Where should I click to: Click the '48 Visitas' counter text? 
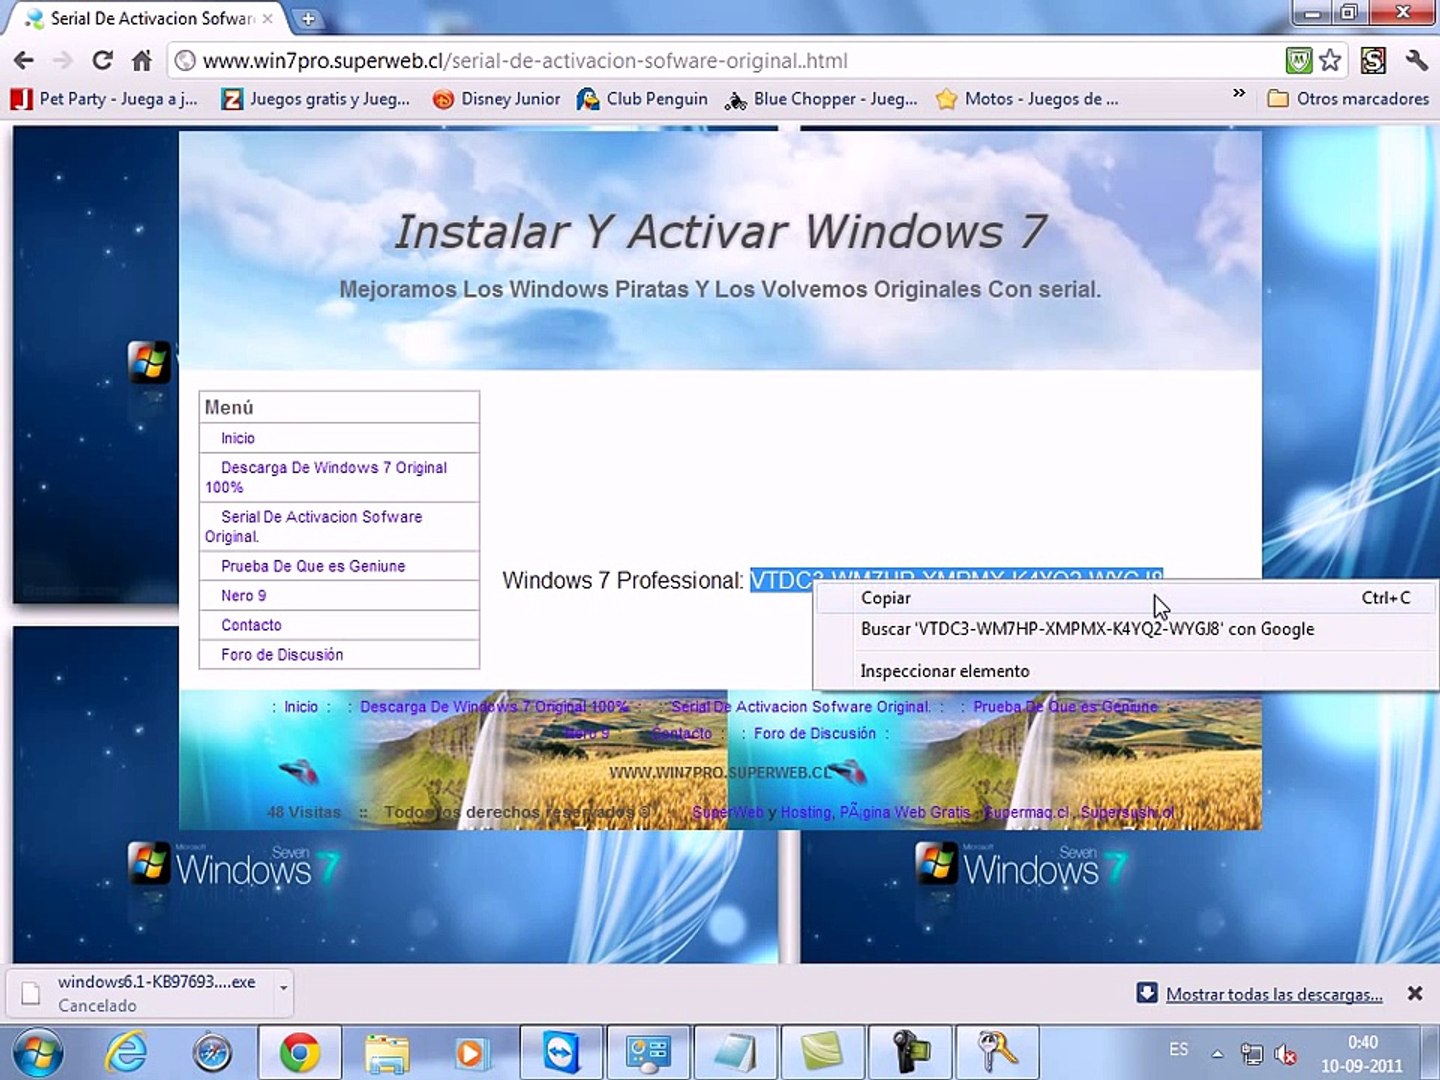tap(304, 812)
